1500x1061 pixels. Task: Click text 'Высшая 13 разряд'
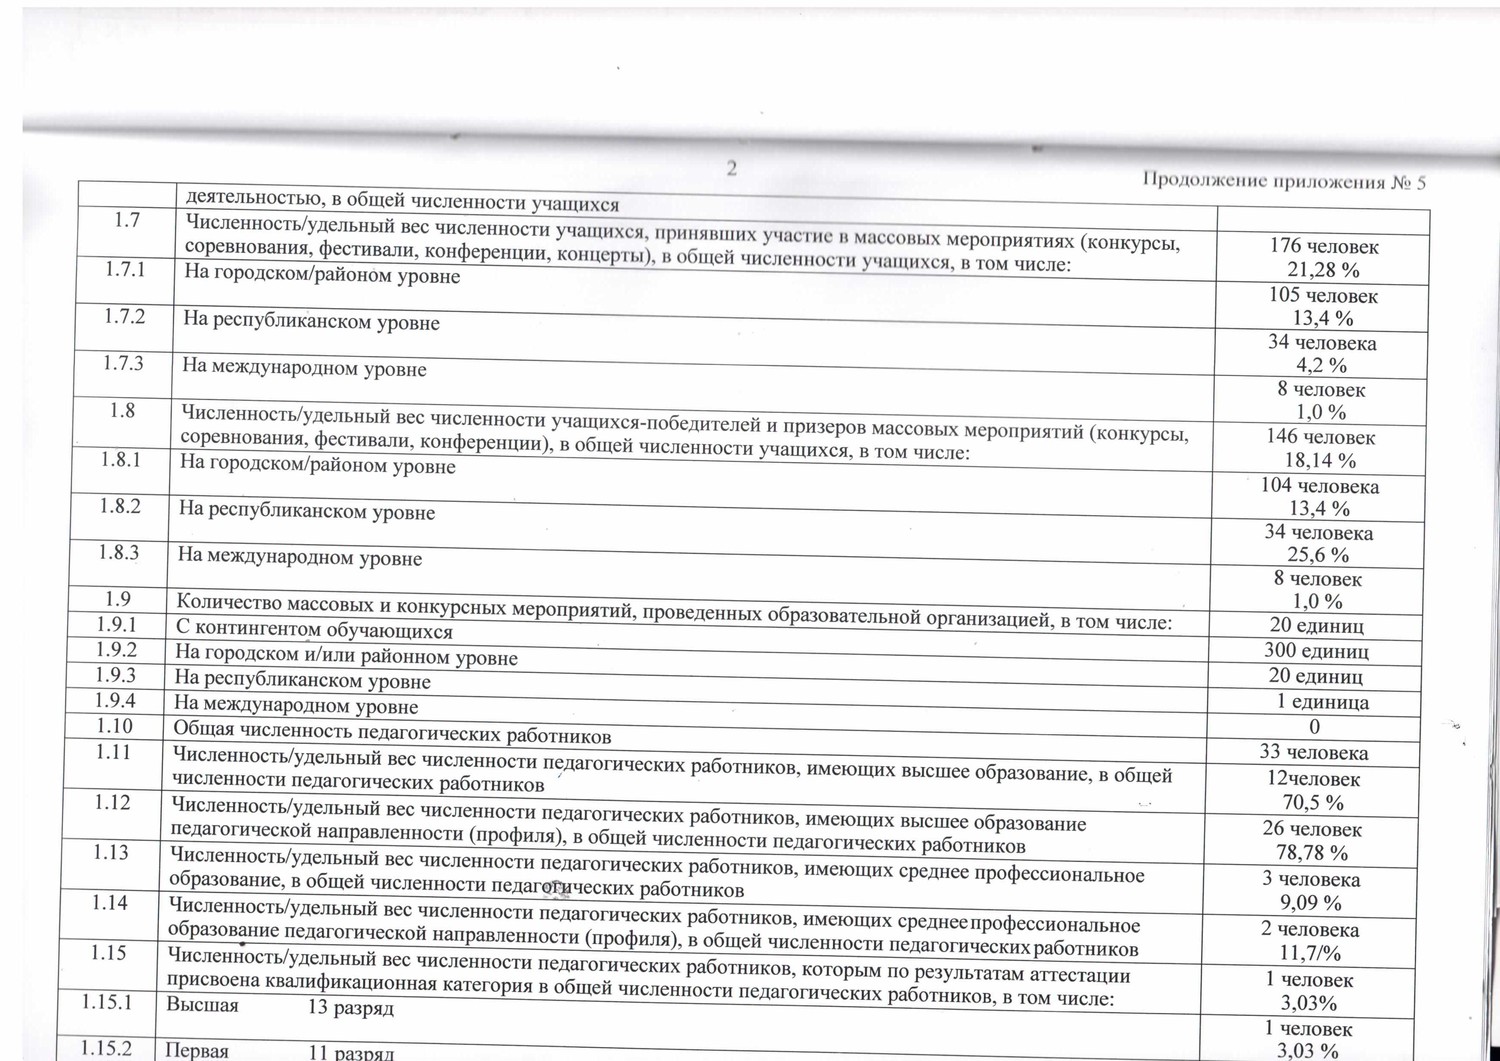(279, 1006)
